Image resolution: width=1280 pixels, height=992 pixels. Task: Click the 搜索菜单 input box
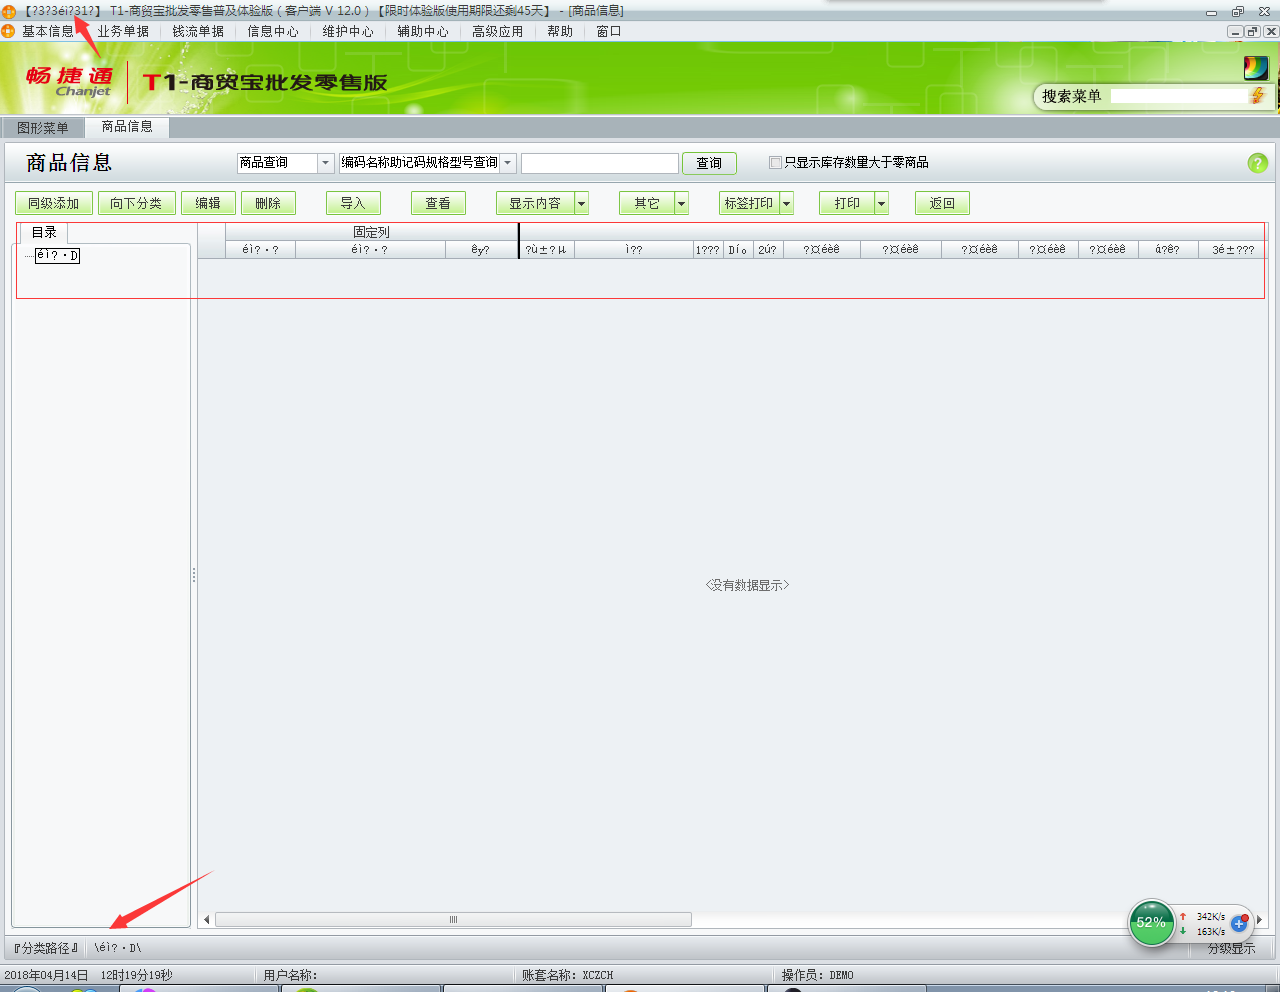1180,96
